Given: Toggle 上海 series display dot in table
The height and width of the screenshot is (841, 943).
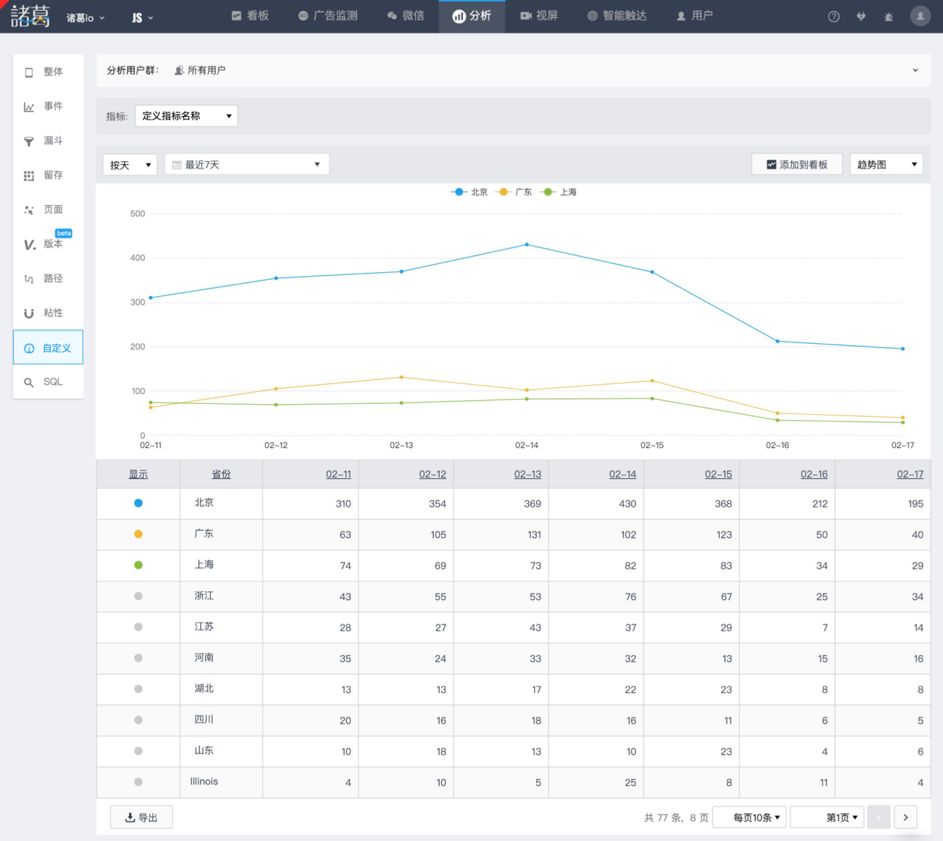Looking at the screenshot, I should [138, 565].
